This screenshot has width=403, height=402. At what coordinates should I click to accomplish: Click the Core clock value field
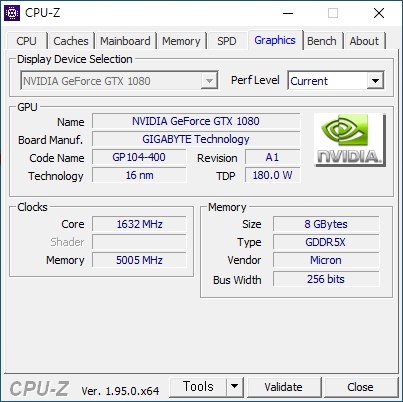(139, 224)
